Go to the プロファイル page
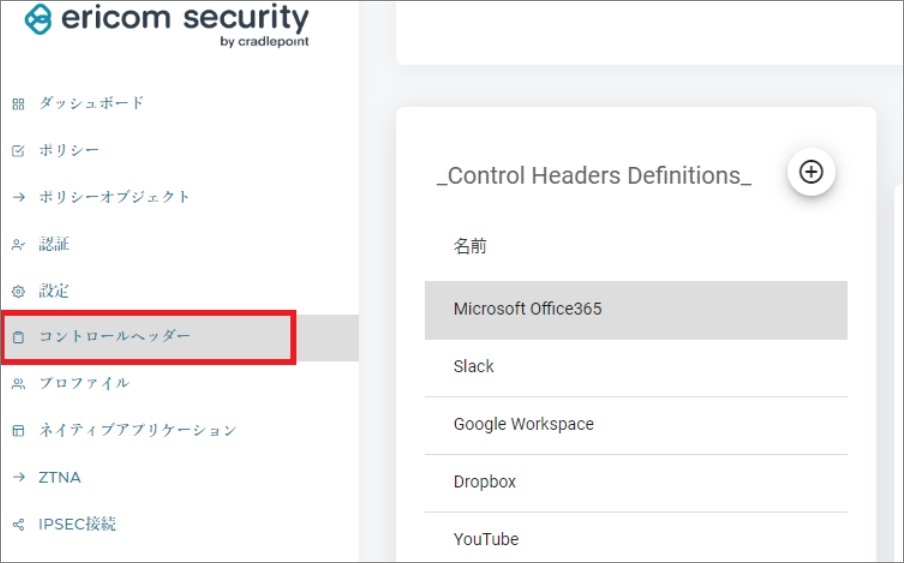 [84, 383]
